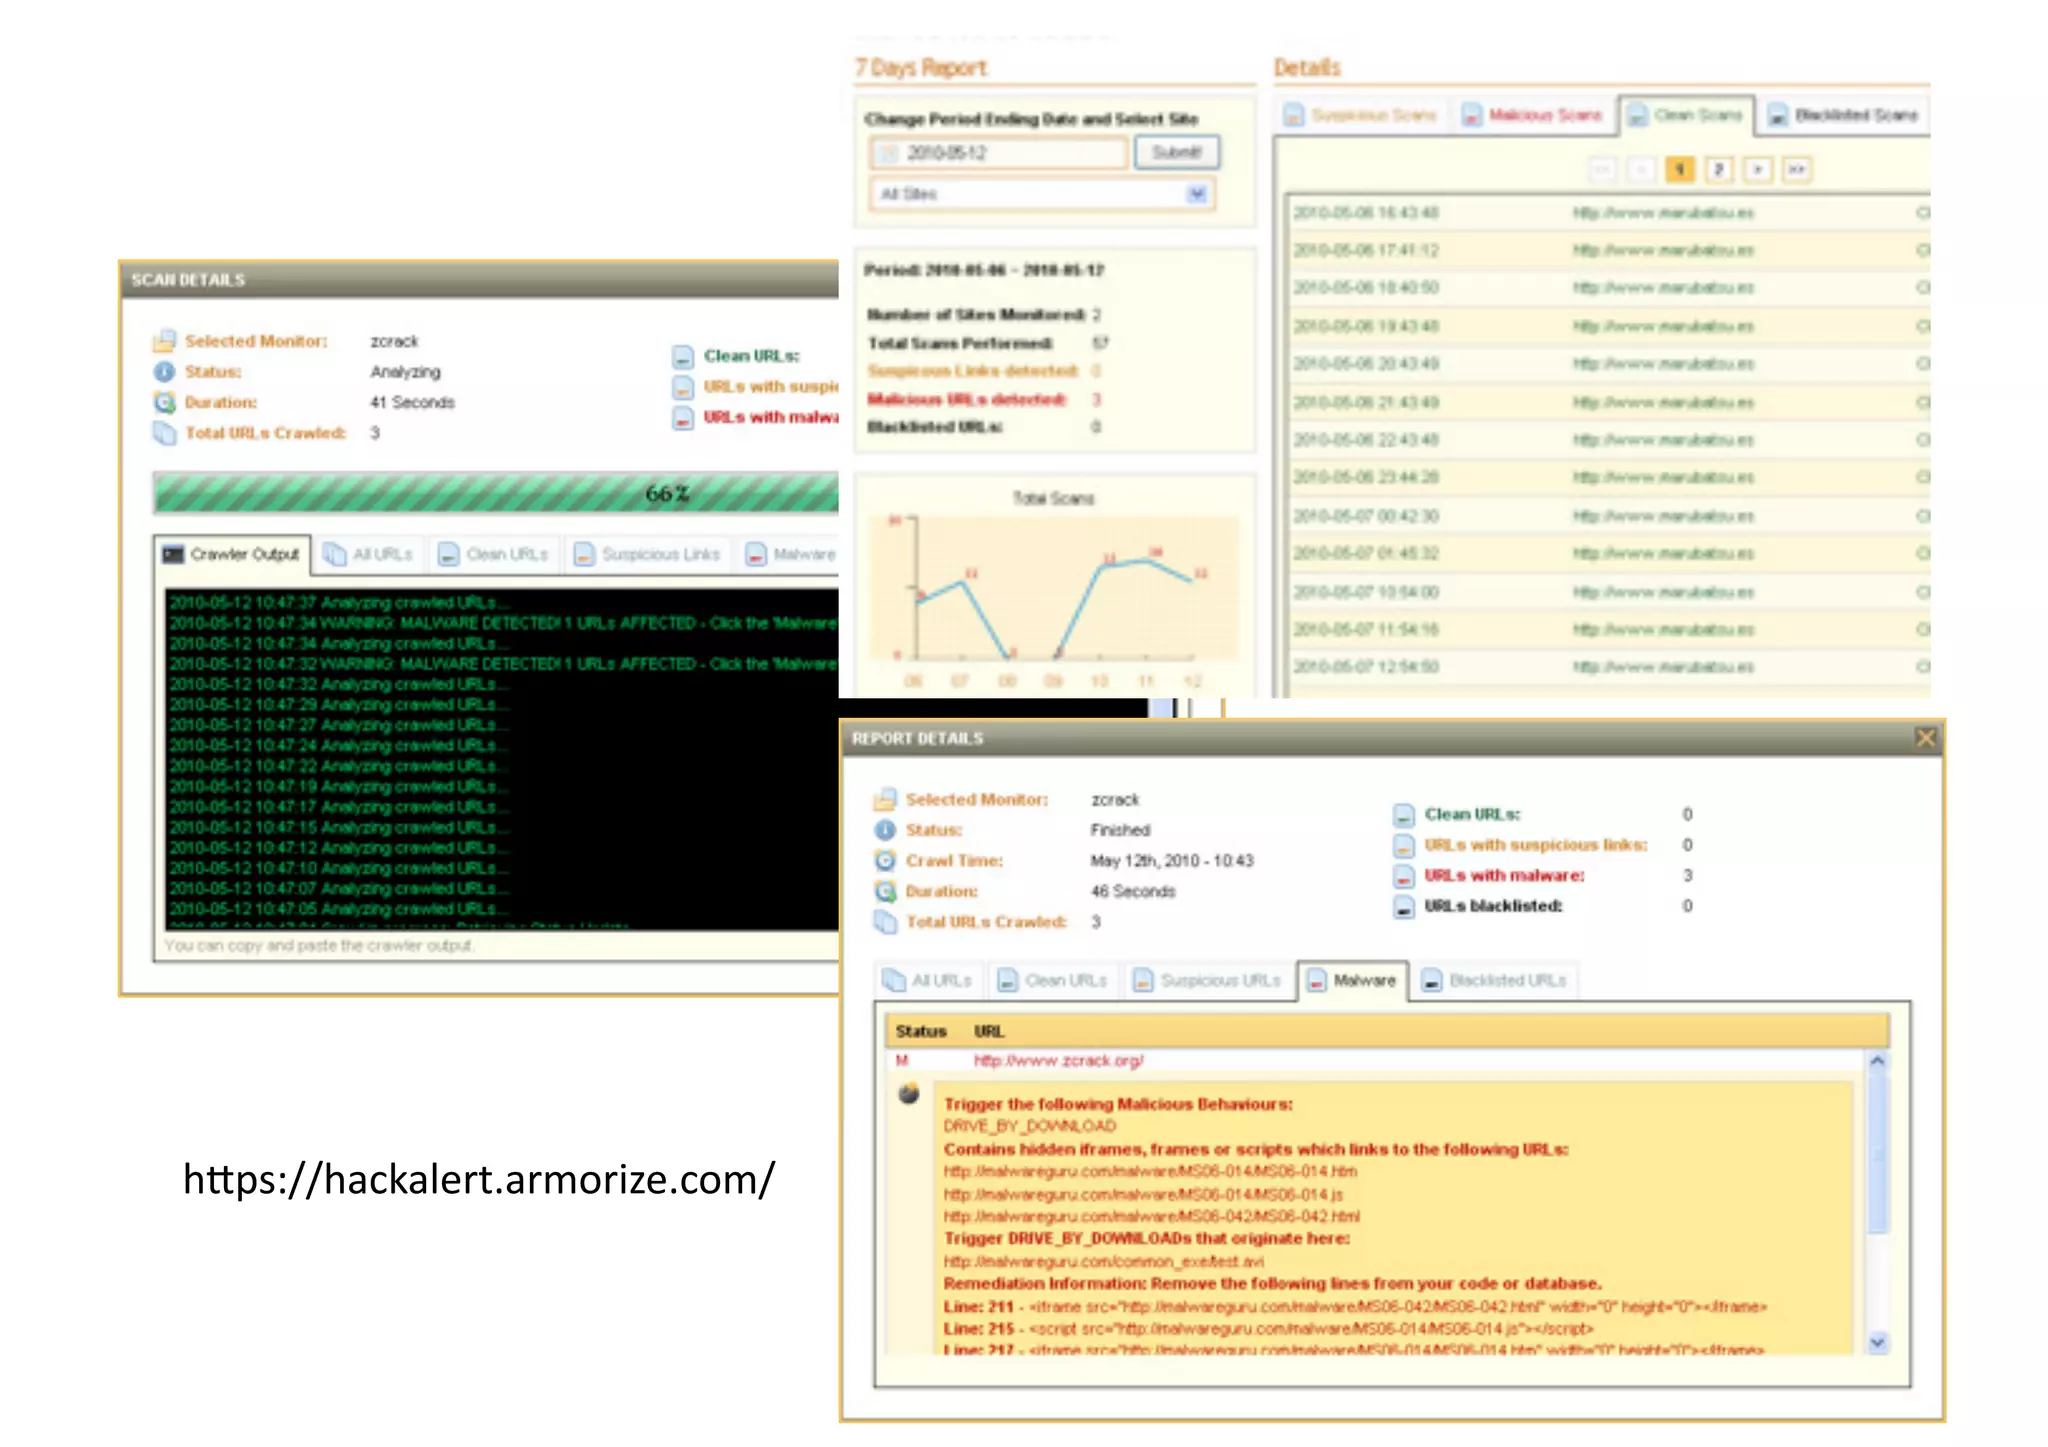Click URLs with suspicious links icon
The image size is (2048, 1447).
[1404, 846]
